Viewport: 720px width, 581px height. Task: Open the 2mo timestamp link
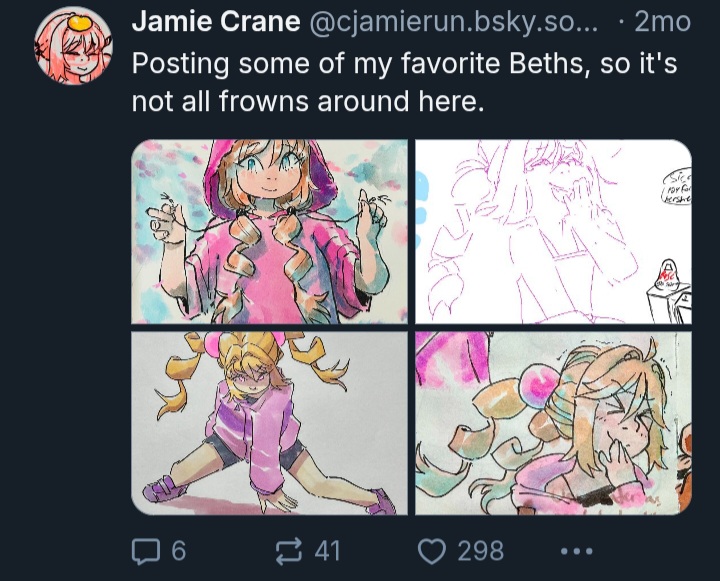coord(662,22)
